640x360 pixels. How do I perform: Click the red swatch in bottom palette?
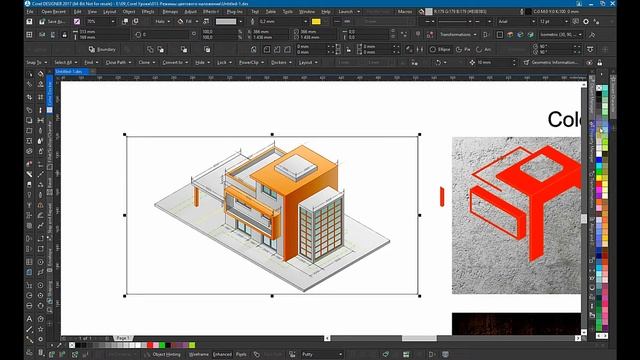tap(150, 345)
